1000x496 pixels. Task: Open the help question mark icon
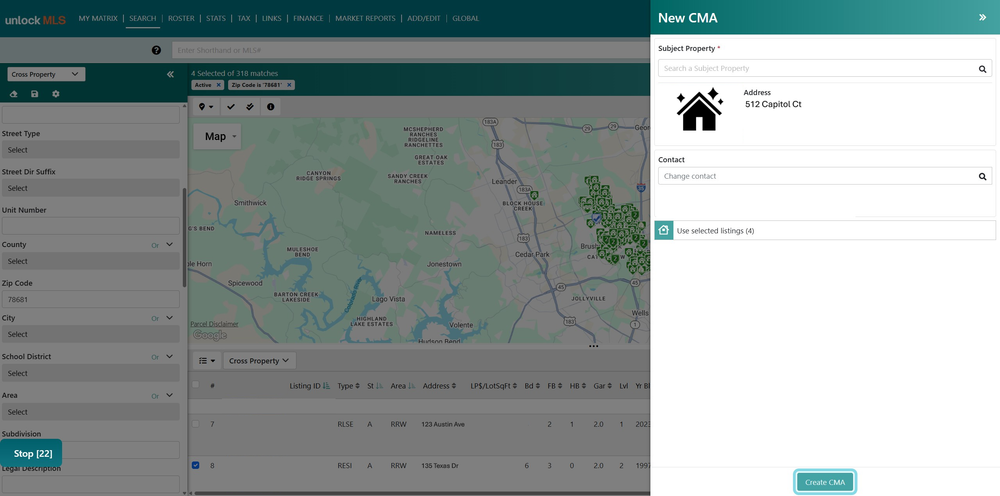156,50
